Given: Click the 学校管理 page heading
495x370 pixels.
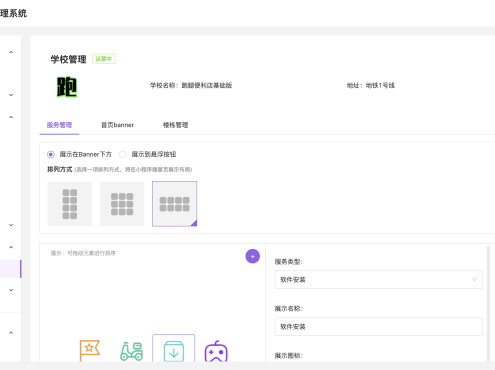Looking at the screenshot, I should pyautogui.click(x=68, y=59).
